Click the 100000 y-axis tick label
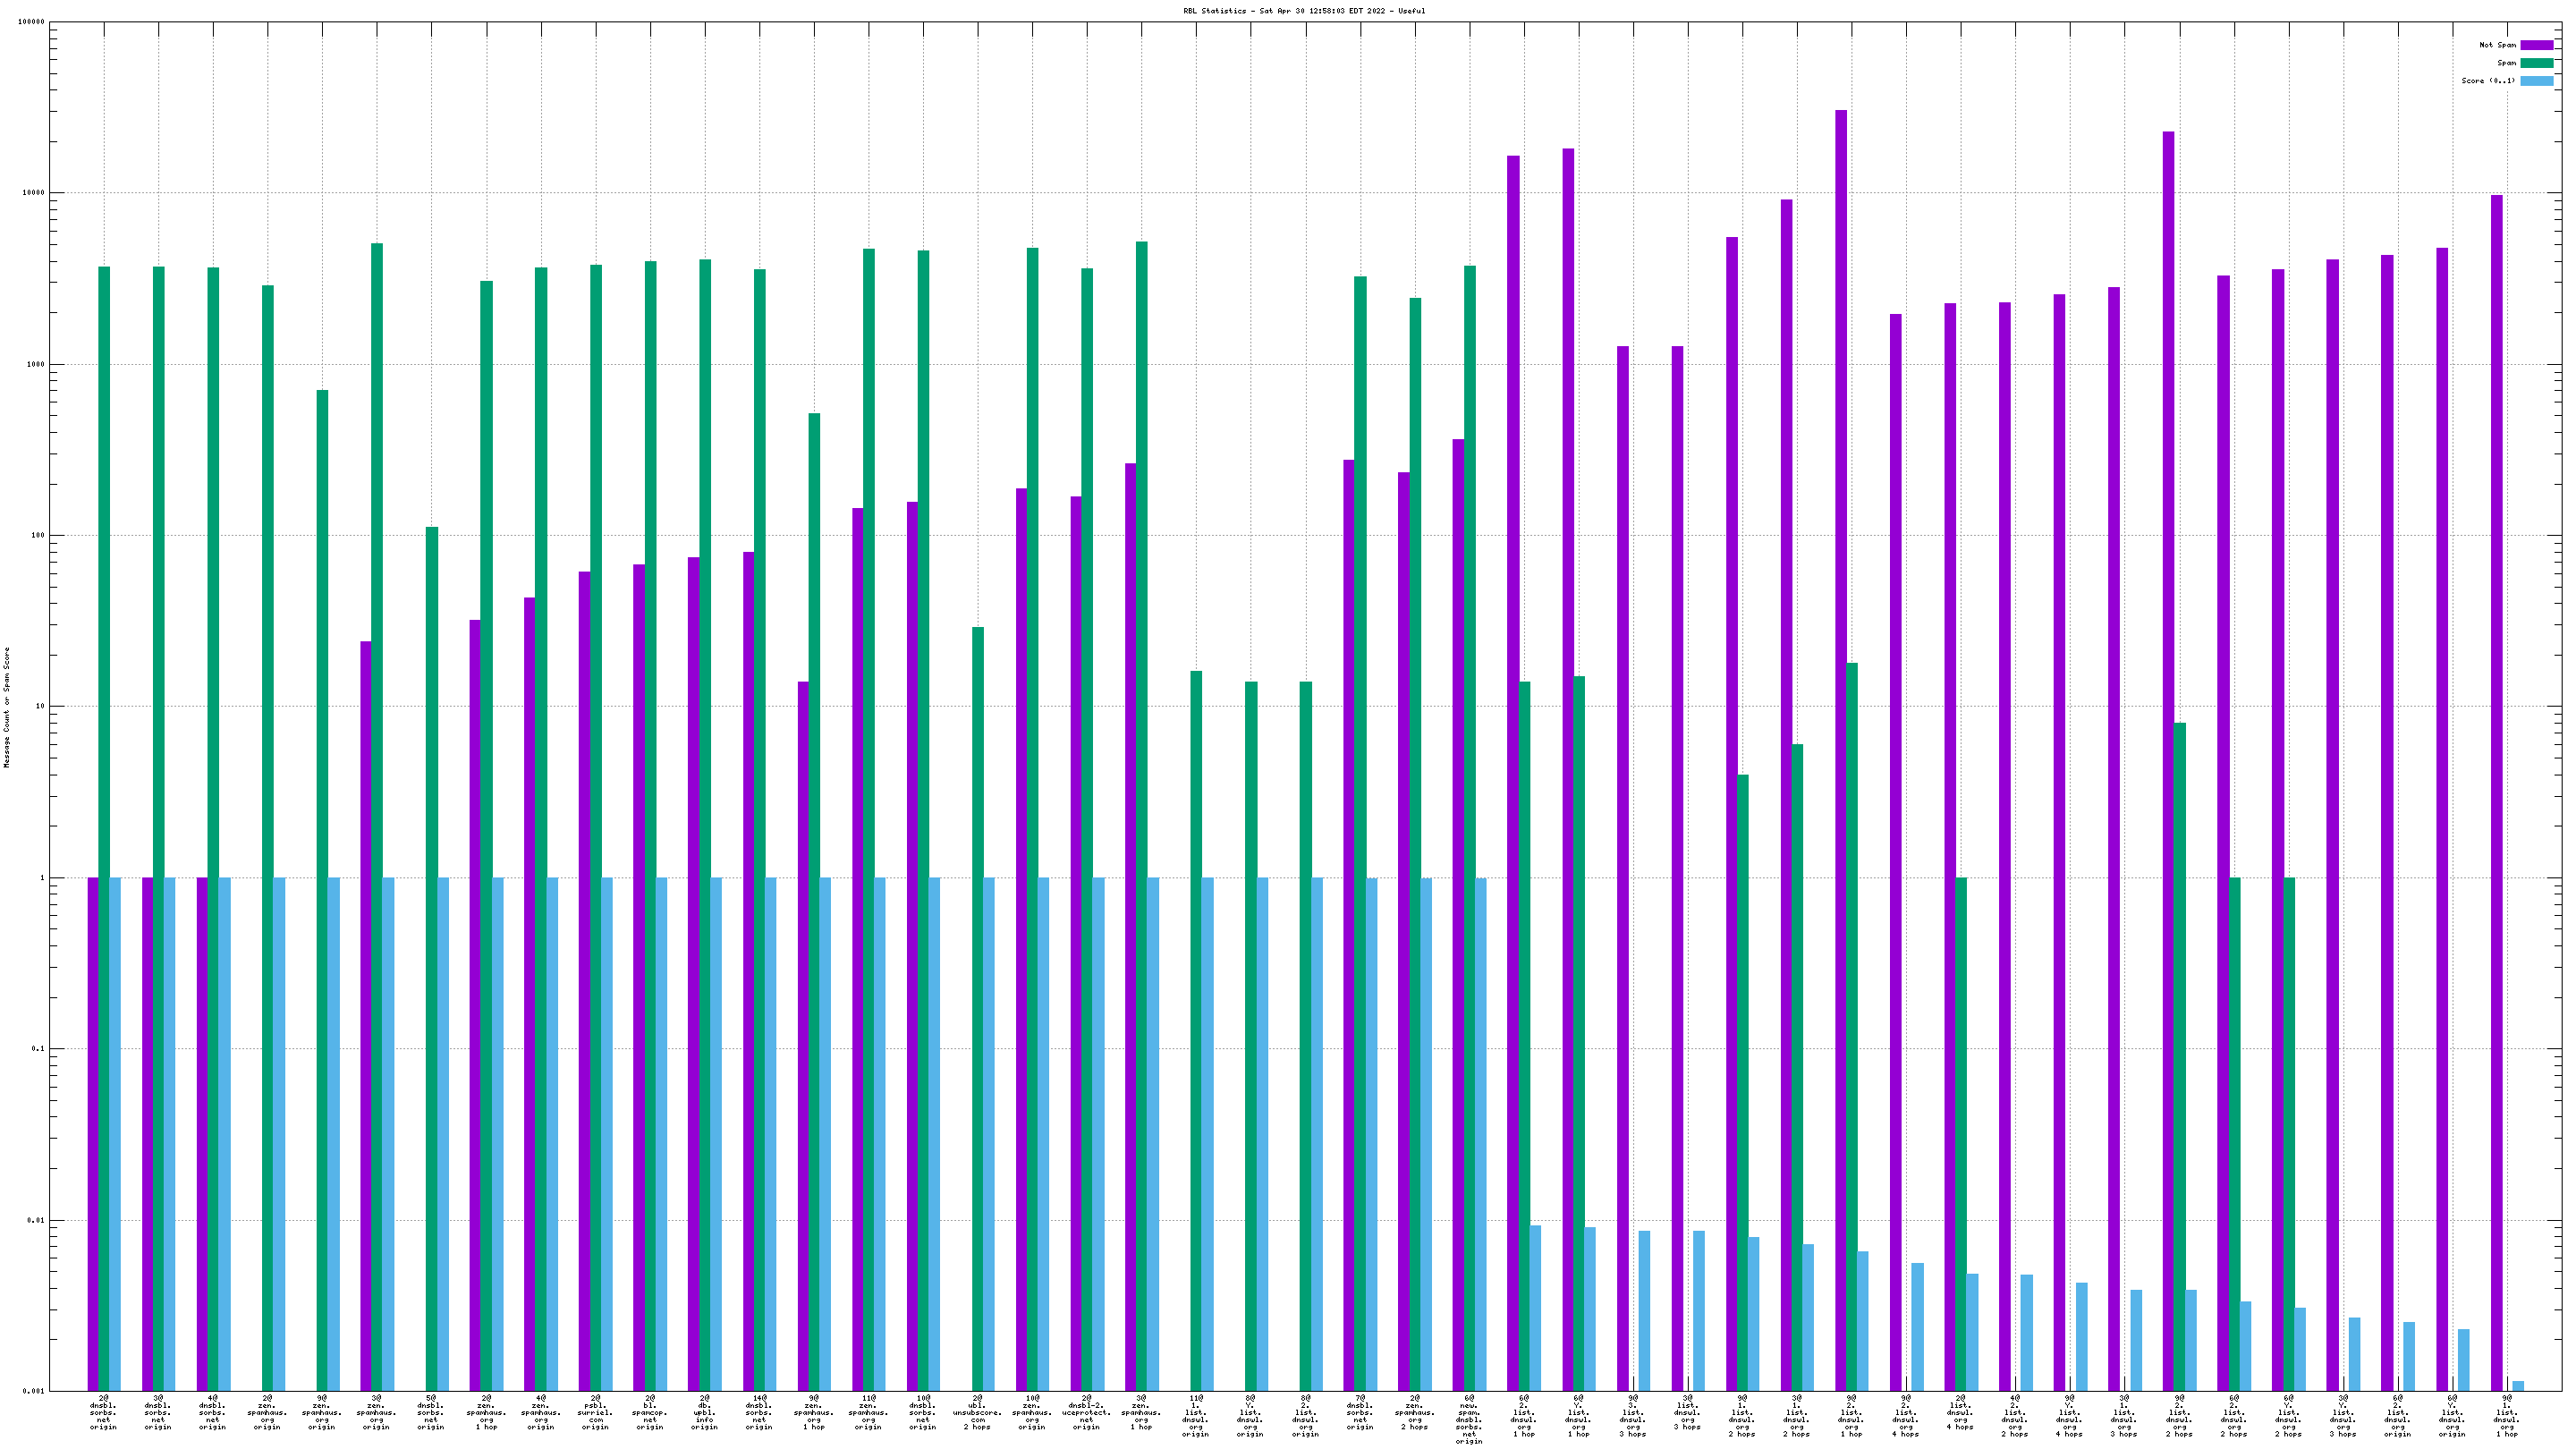The image size is (2576, 1449). (31, 22)
